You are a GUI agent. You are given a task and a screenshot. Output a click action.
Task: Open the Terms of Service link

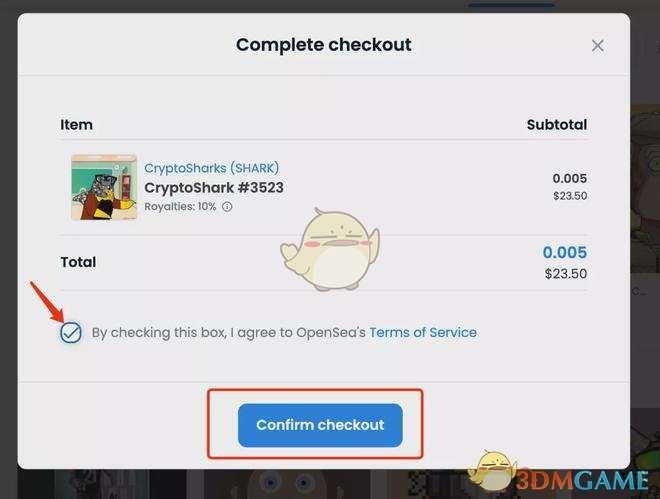point(423,332)
